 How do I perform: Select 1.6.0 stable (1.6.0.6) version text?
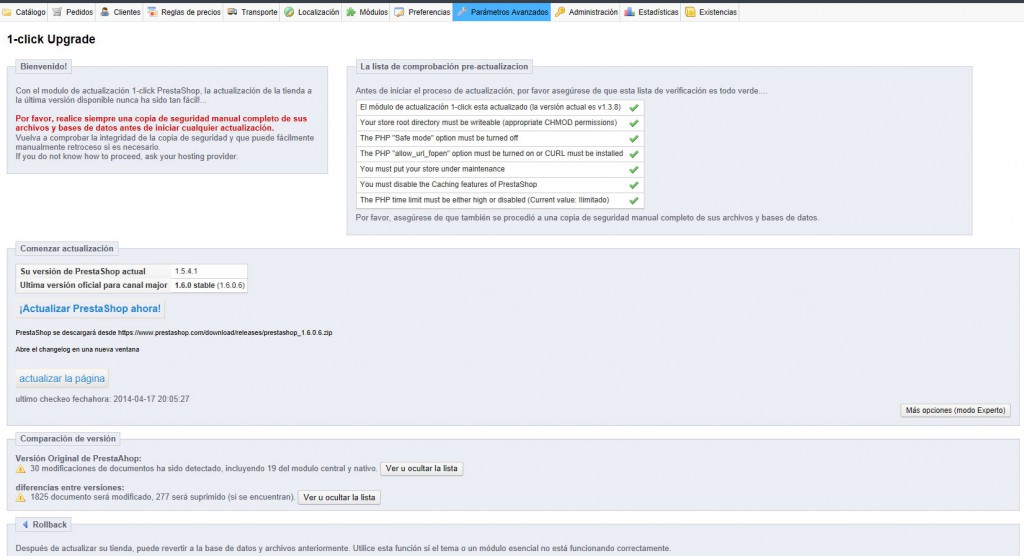click(210, 286)
